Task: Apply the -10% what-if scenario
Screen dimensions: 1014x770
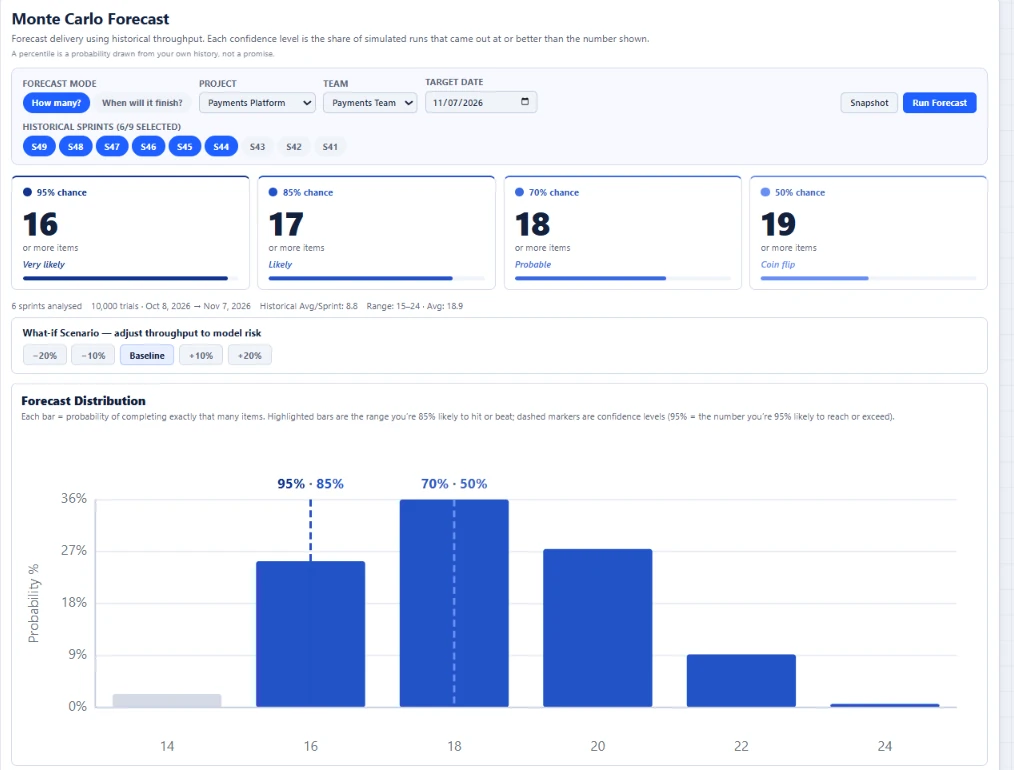Action: point(93,356)
